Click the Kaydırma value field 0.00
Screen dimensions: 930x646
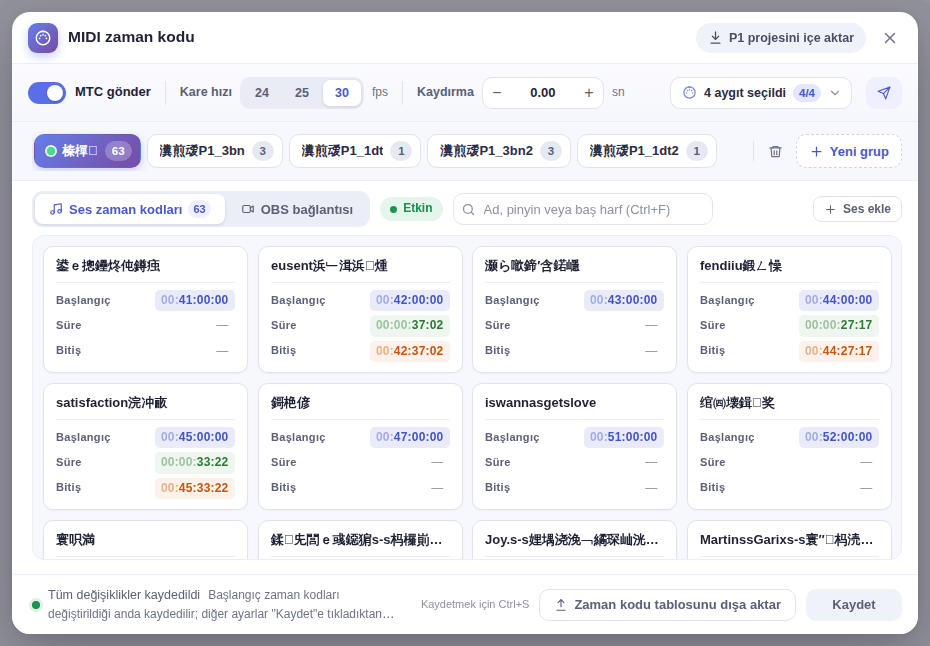pos(543,93)
